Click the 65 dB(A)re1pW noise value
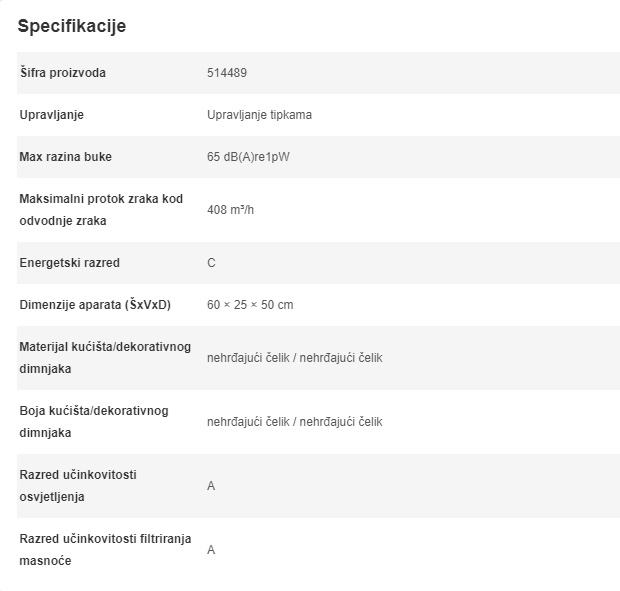 coord(248,157)
